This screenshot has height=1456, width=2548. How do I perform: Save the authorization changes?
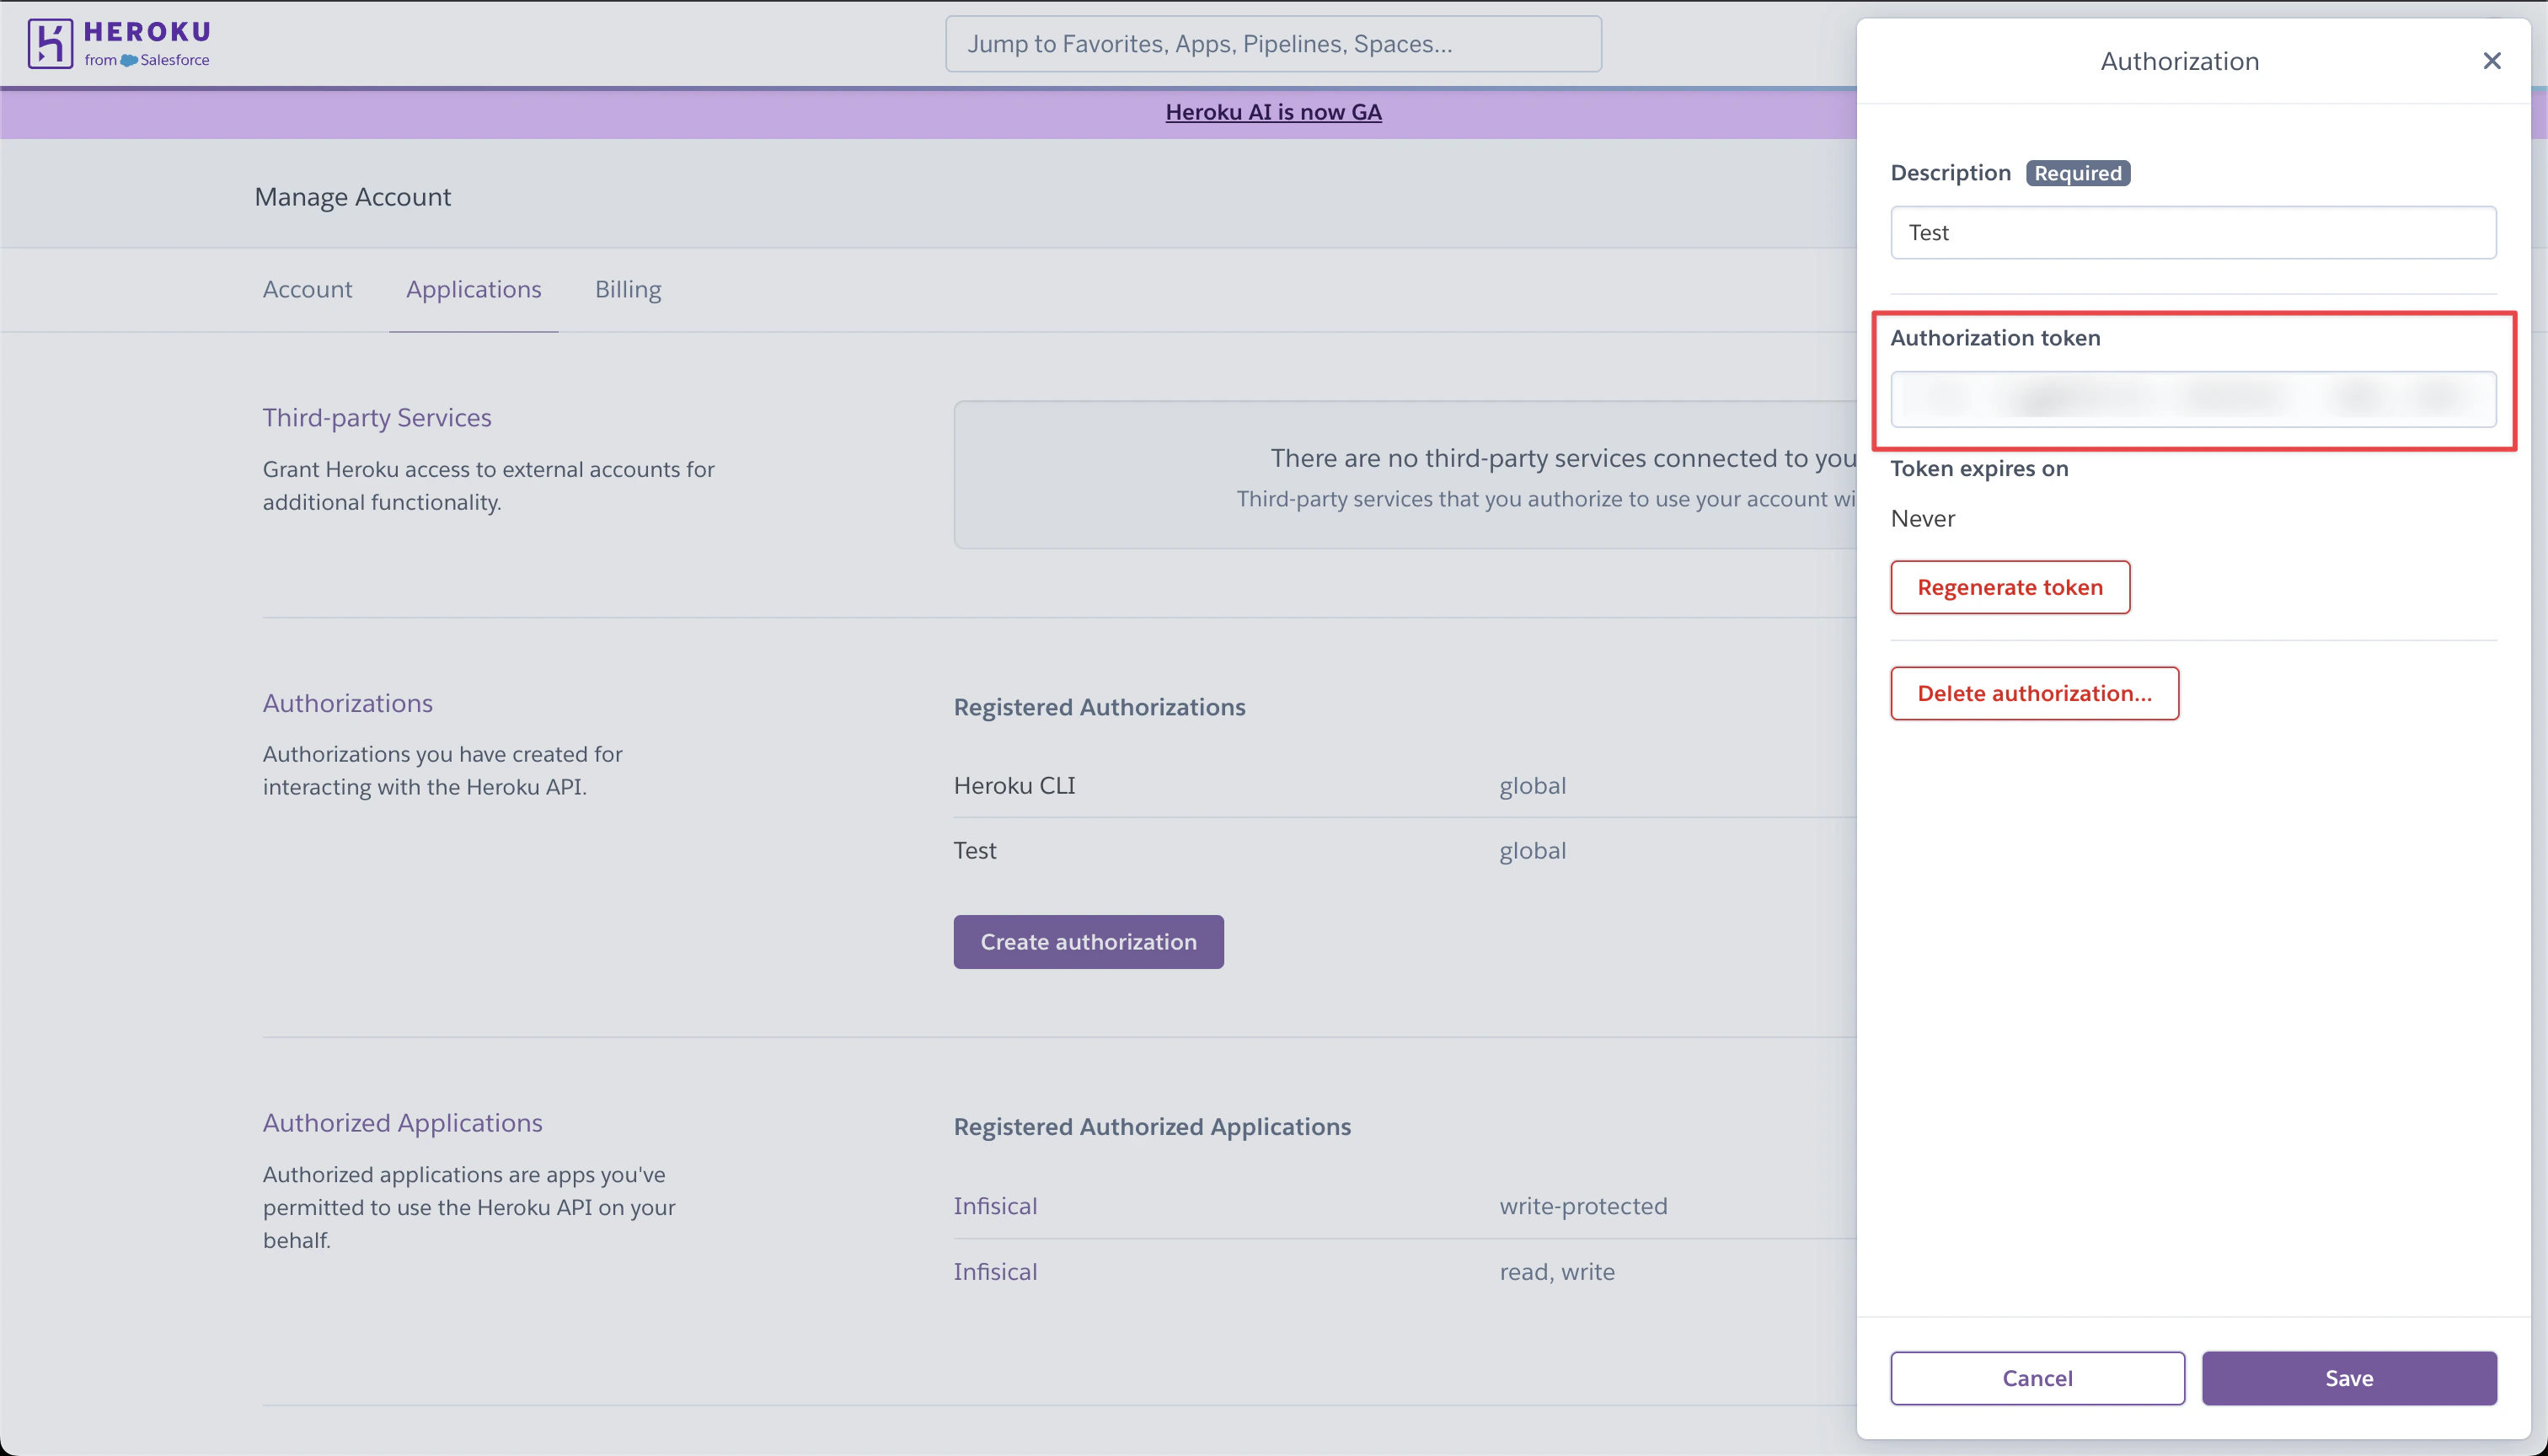tap(2349, 1378)
